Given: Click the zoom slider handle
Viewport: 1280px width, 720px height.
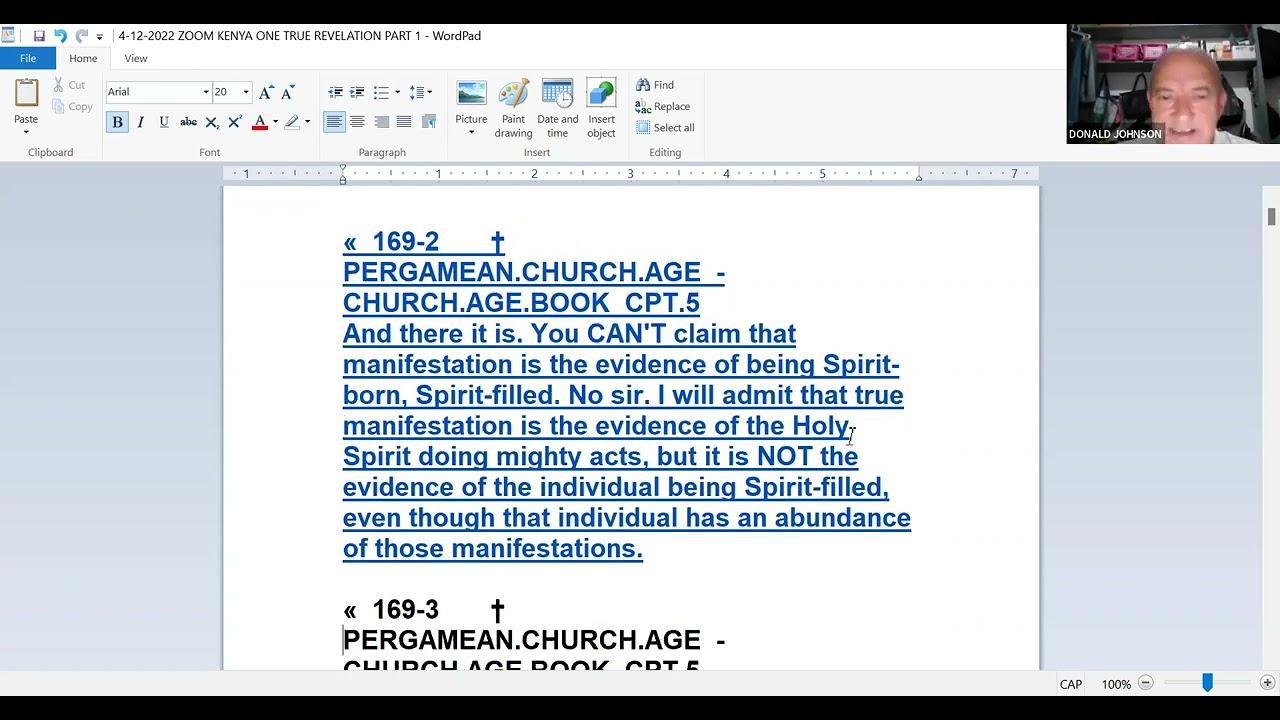Looking at the screenshot, I should 1207,683.
